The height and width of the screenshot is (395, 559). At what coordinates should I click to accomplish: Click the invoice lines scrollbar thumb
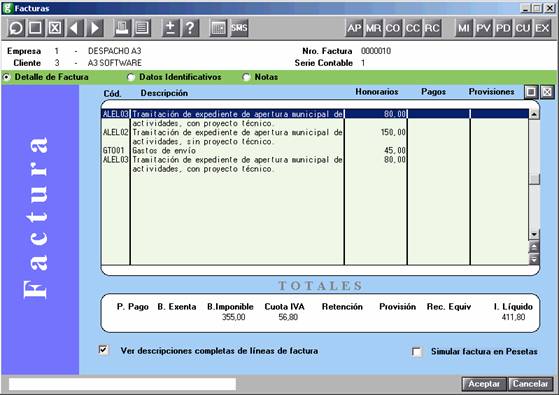(534, 179)
